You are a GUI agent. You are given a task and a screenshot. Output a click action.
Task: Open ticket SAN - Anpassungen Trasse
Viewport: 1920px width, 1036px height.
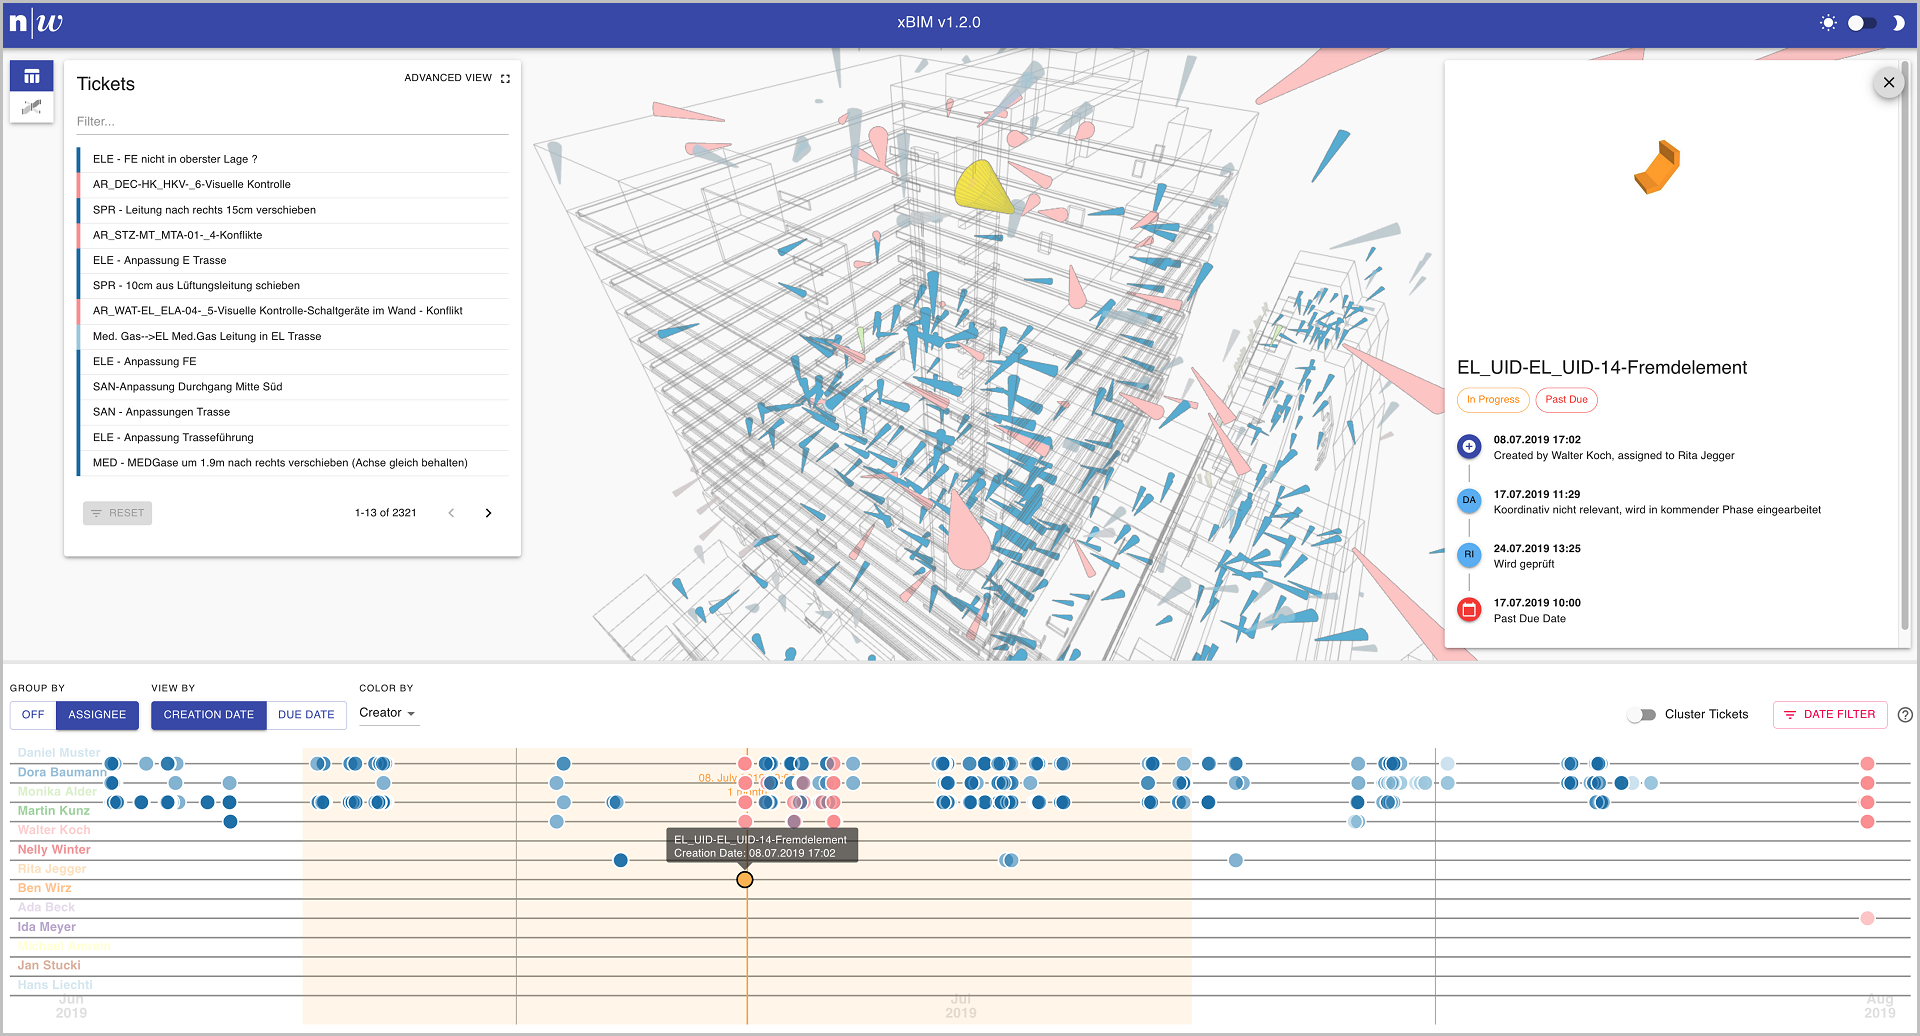tap(161, 412)
